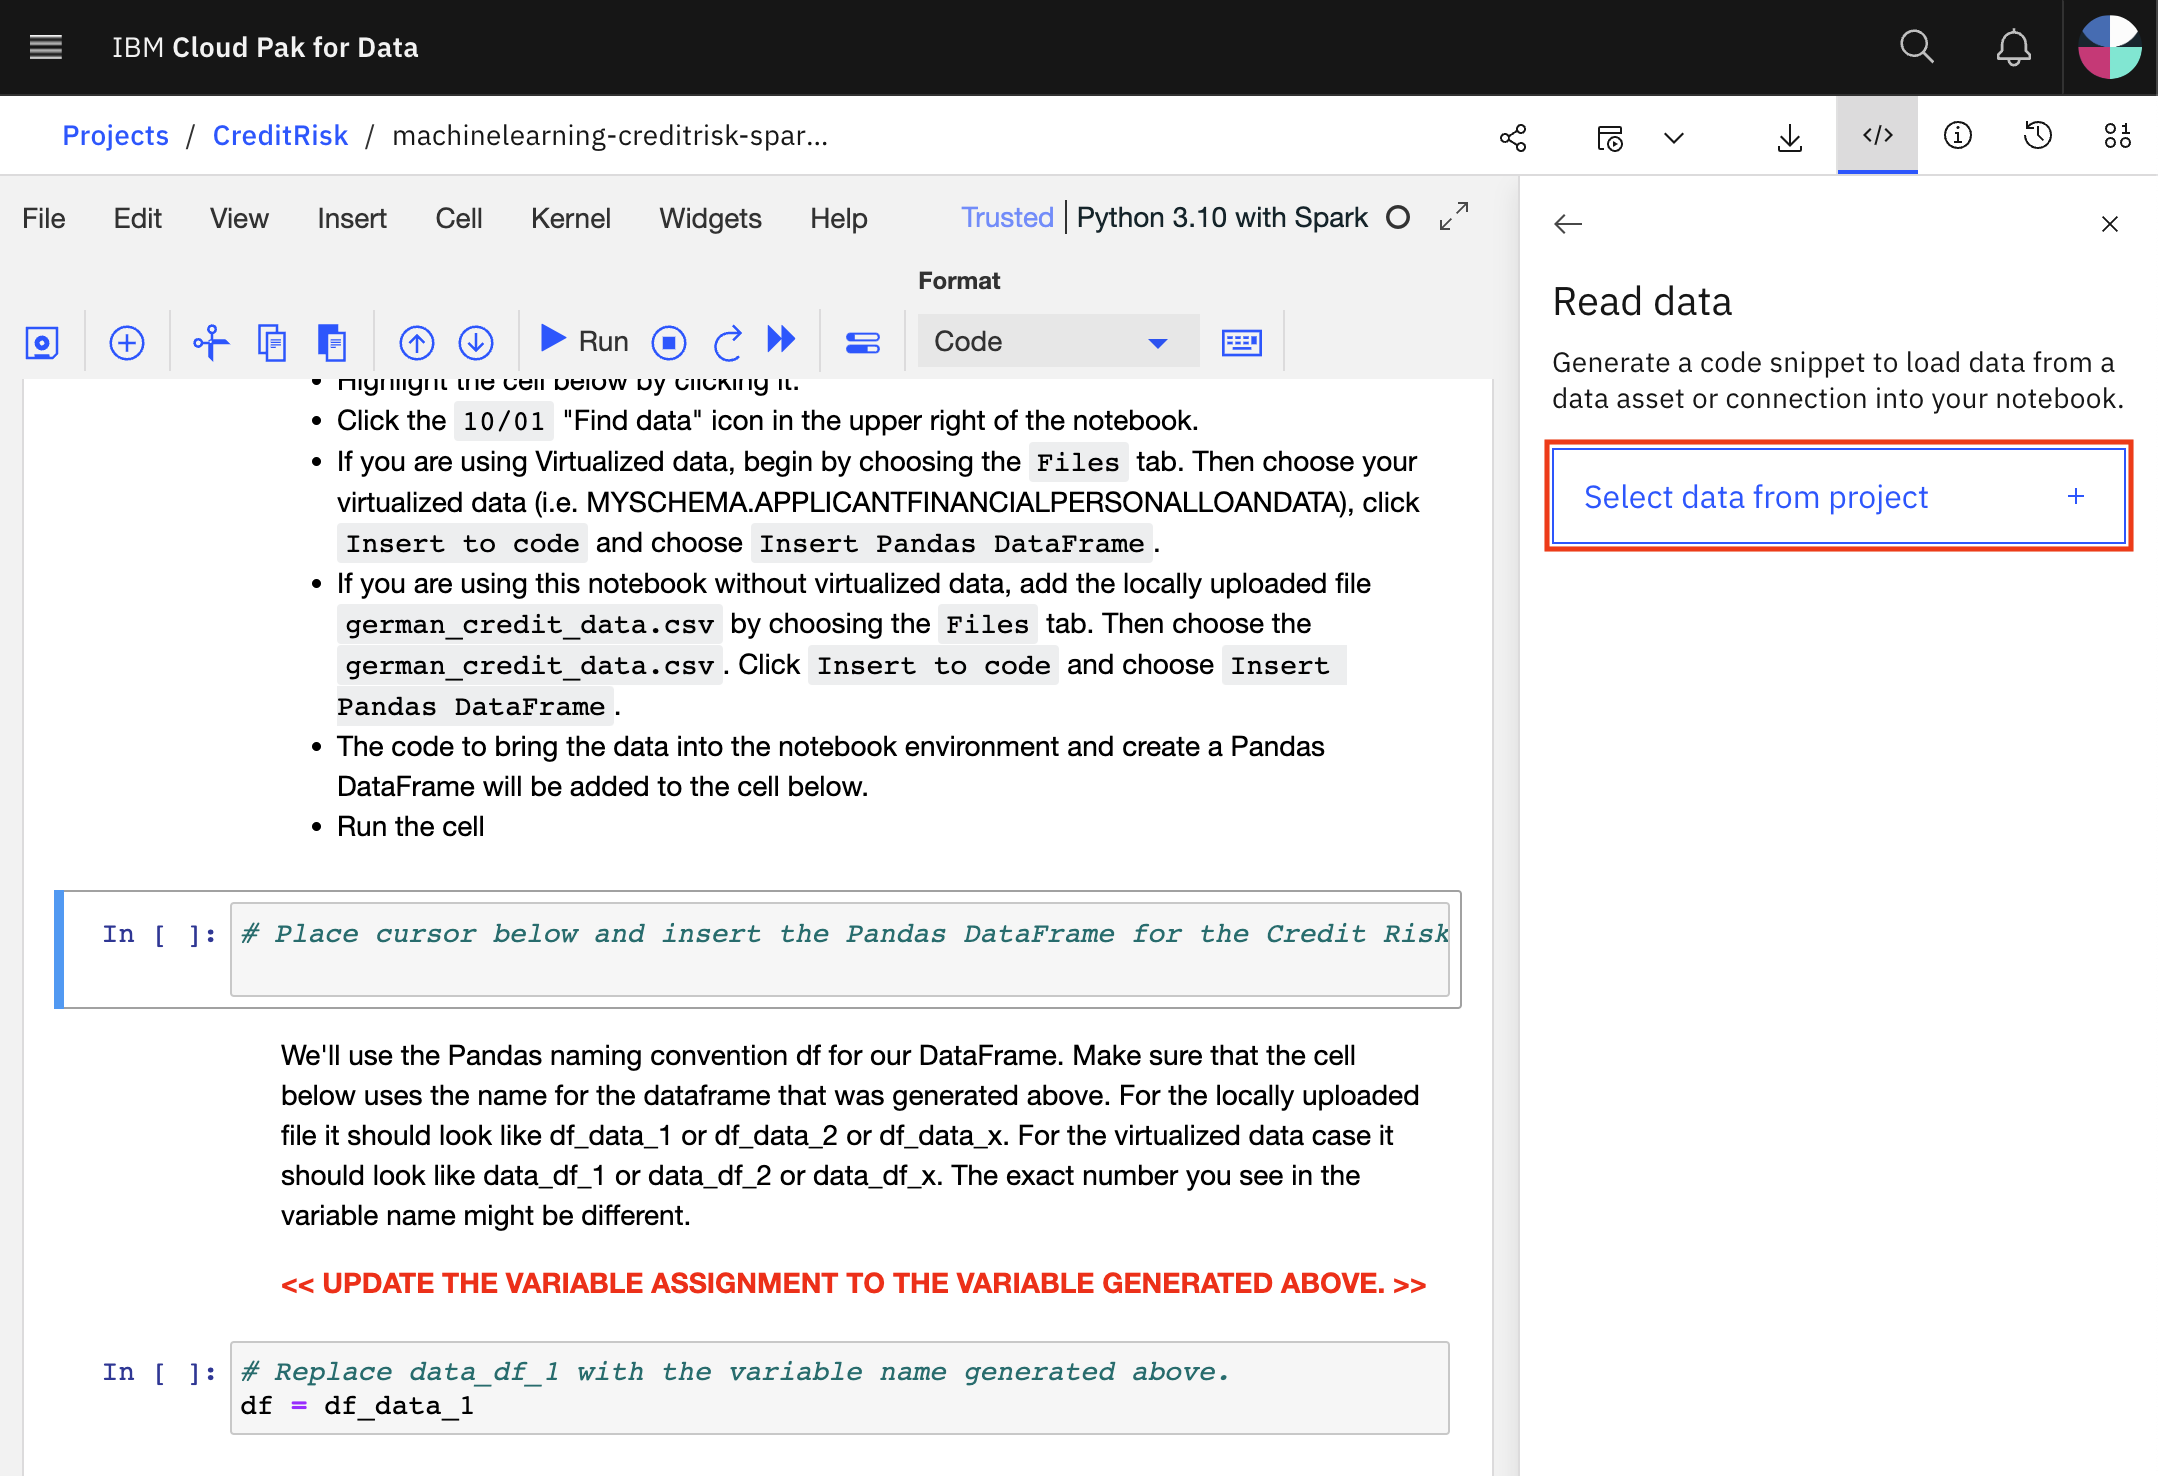Image resolution: width=2158 pixels, height=1476 pixels.
Task: Click the interrupt kernel icon
Action: [x=671, y=341]
